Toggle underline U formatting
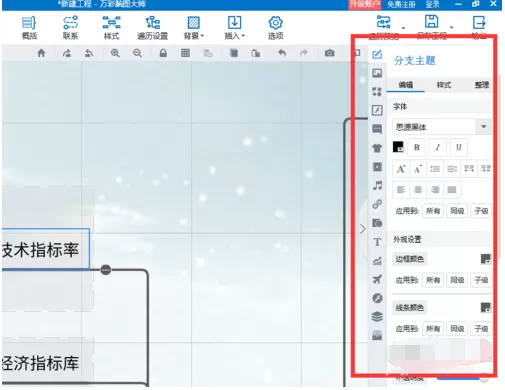Screen dimensions: 505x390 (x=459, y=147)
